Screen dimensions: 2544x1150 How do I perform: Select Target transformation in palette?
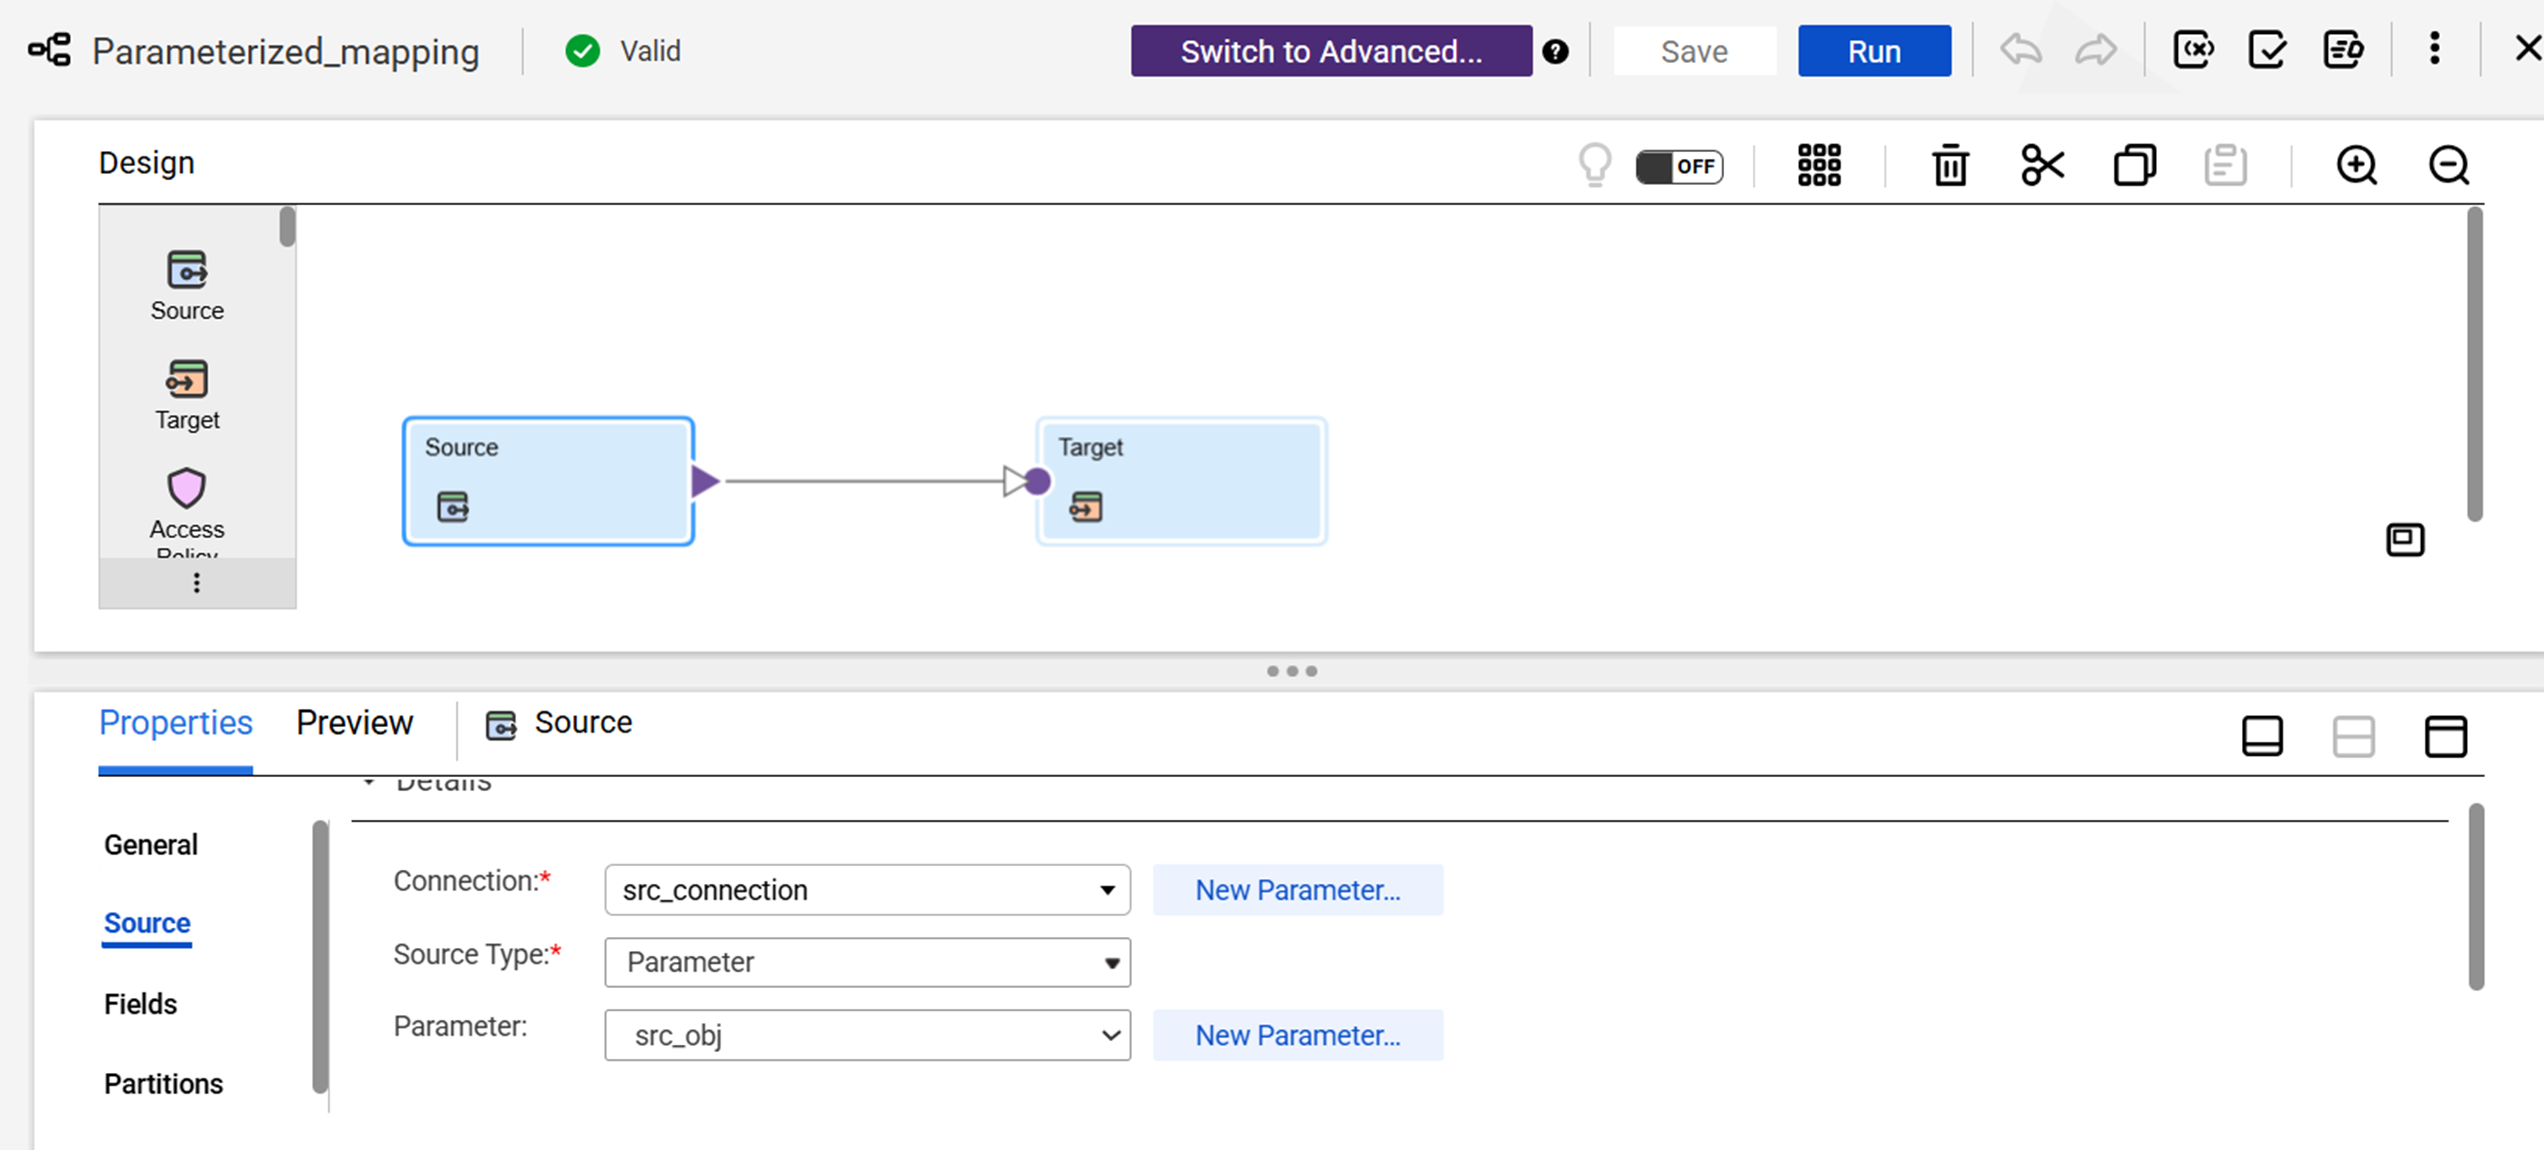click(187, 395)
